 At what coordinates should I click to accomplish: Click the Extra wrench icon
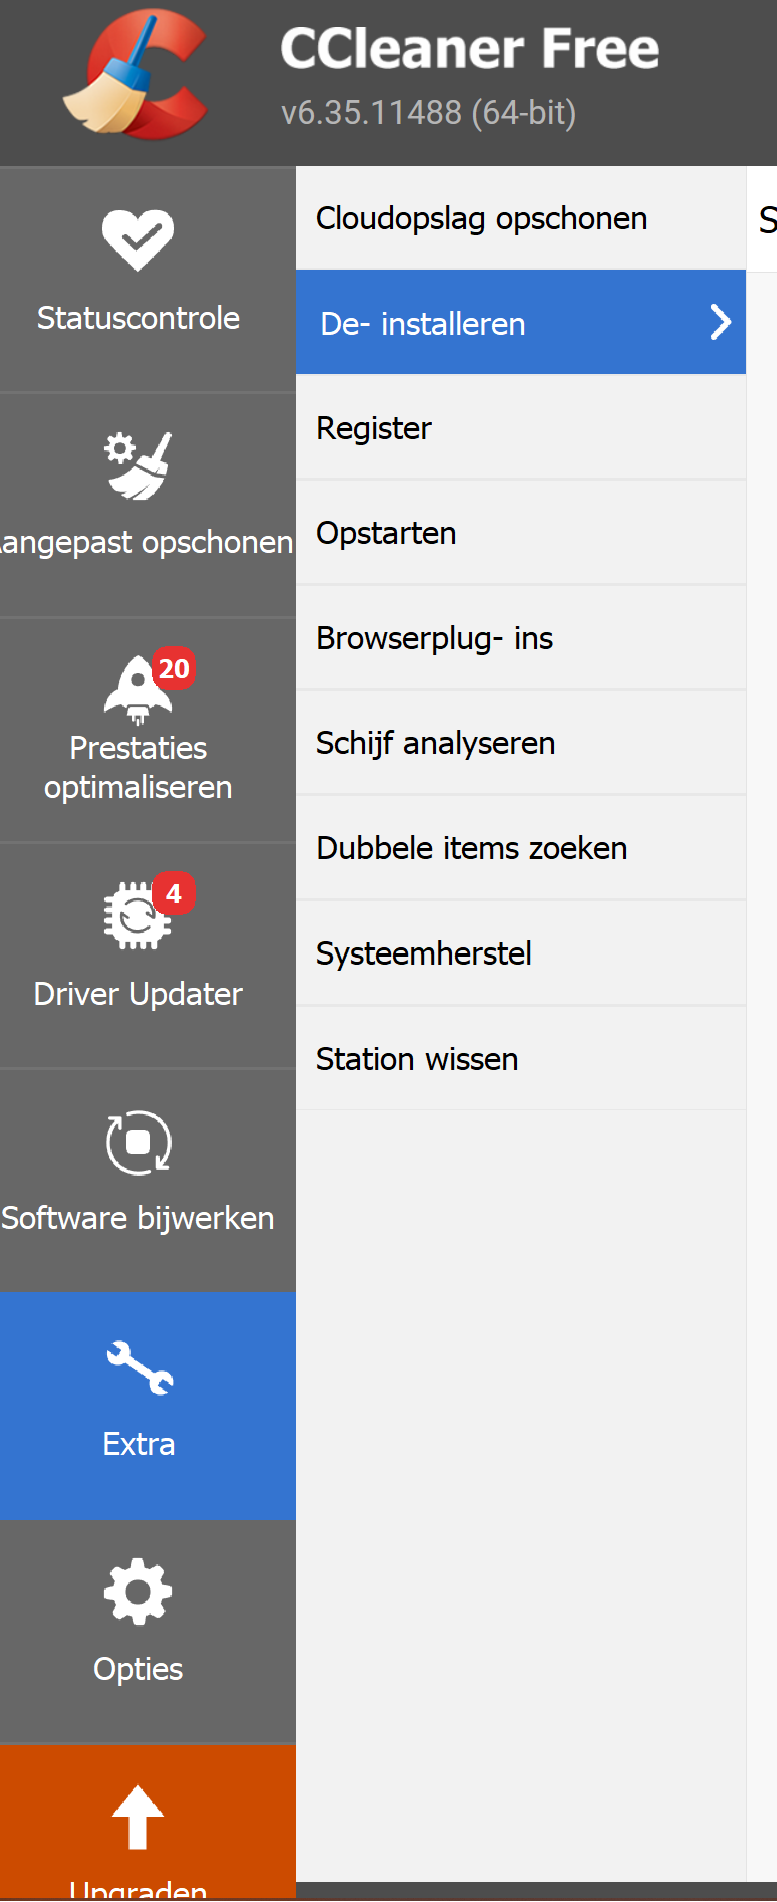(x=140, y=1367)
